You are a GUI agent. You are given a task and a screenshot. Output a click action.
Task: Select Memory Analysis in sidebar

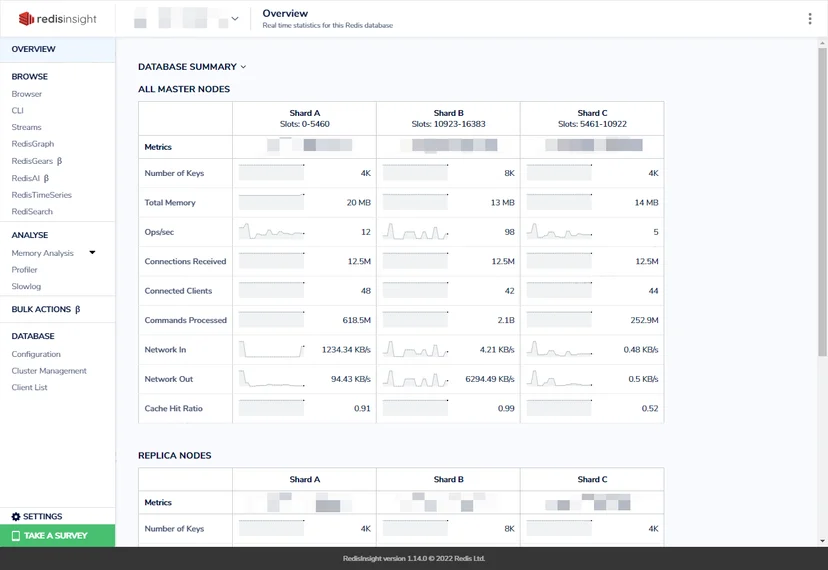(x=43, y=253)
